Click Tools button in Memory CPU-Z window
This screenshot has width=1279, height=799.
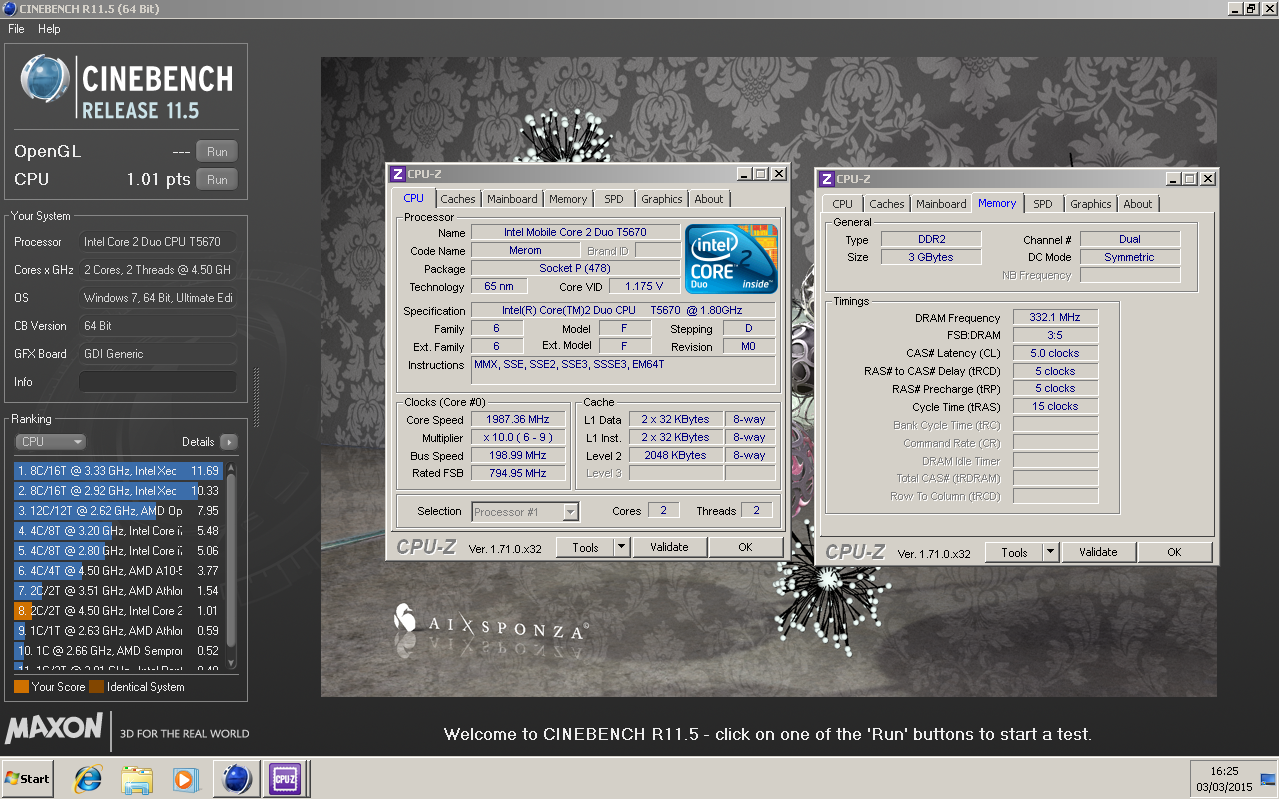[1014, 552]
